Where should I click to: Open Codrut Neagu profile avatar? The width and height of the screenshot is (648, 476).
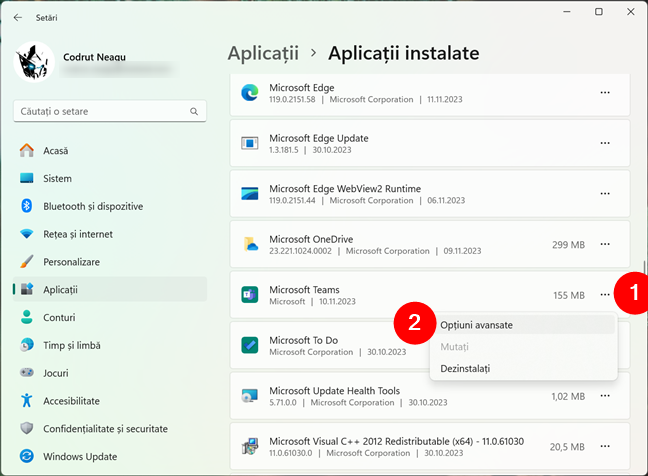pyautogui.click(x=34, y=62)
